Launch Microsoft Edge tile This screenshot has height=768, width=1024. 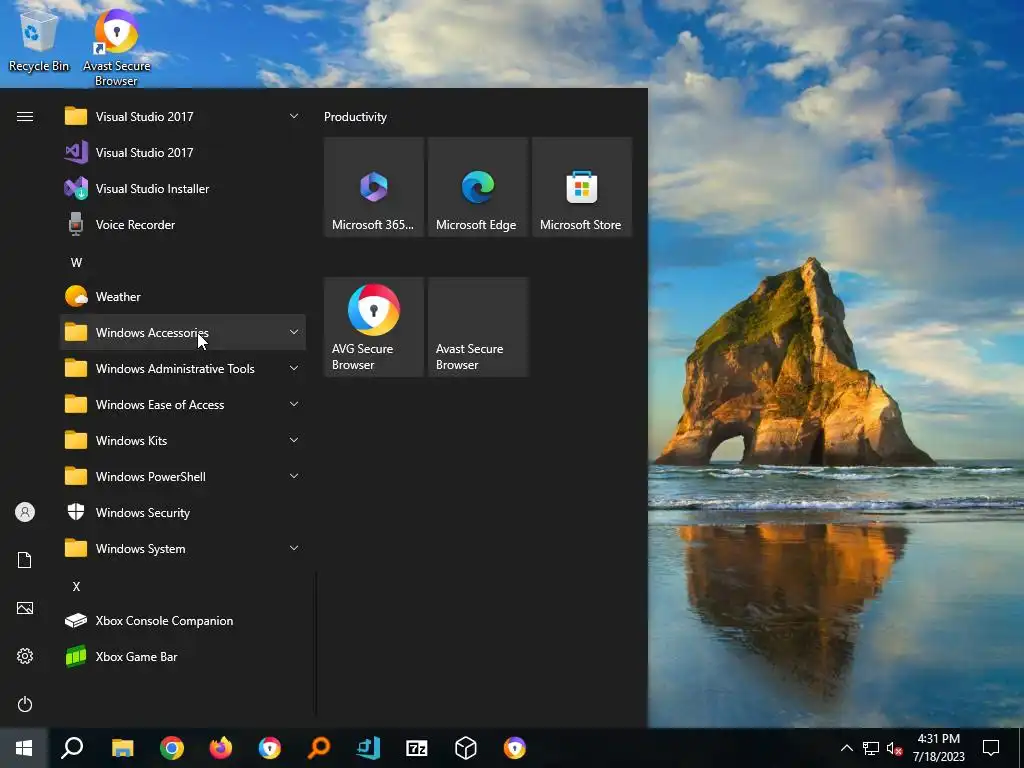pyautogui.click(x=477, y=187)
